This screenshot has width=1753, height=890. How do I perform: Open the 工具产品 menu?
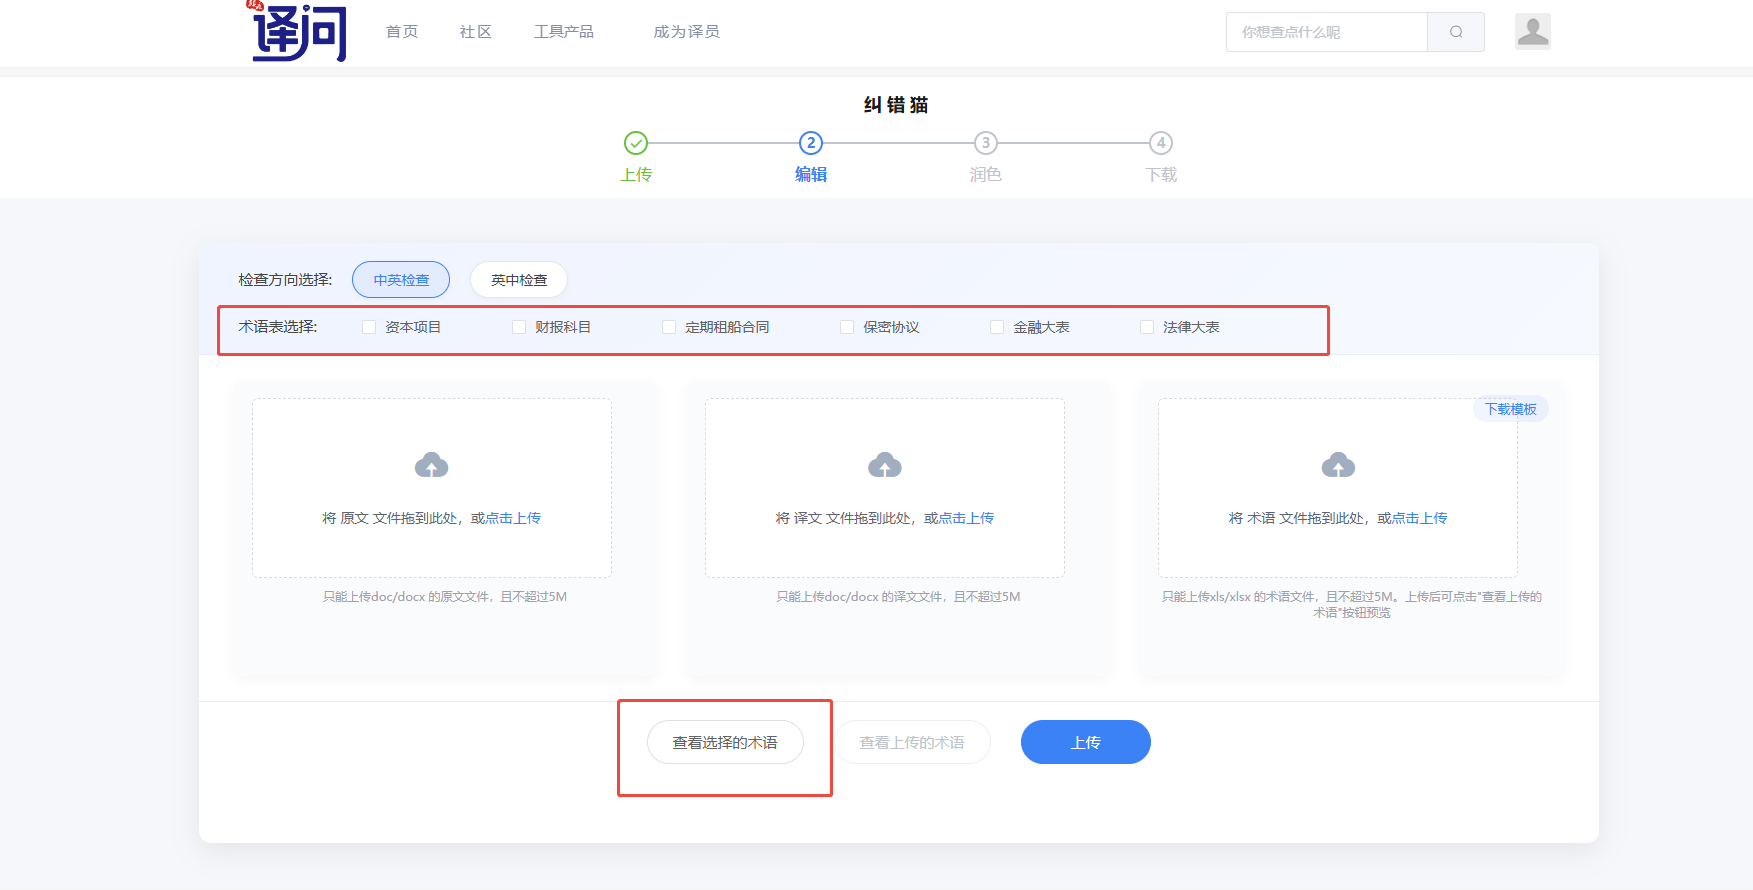[x=564, y=32]
